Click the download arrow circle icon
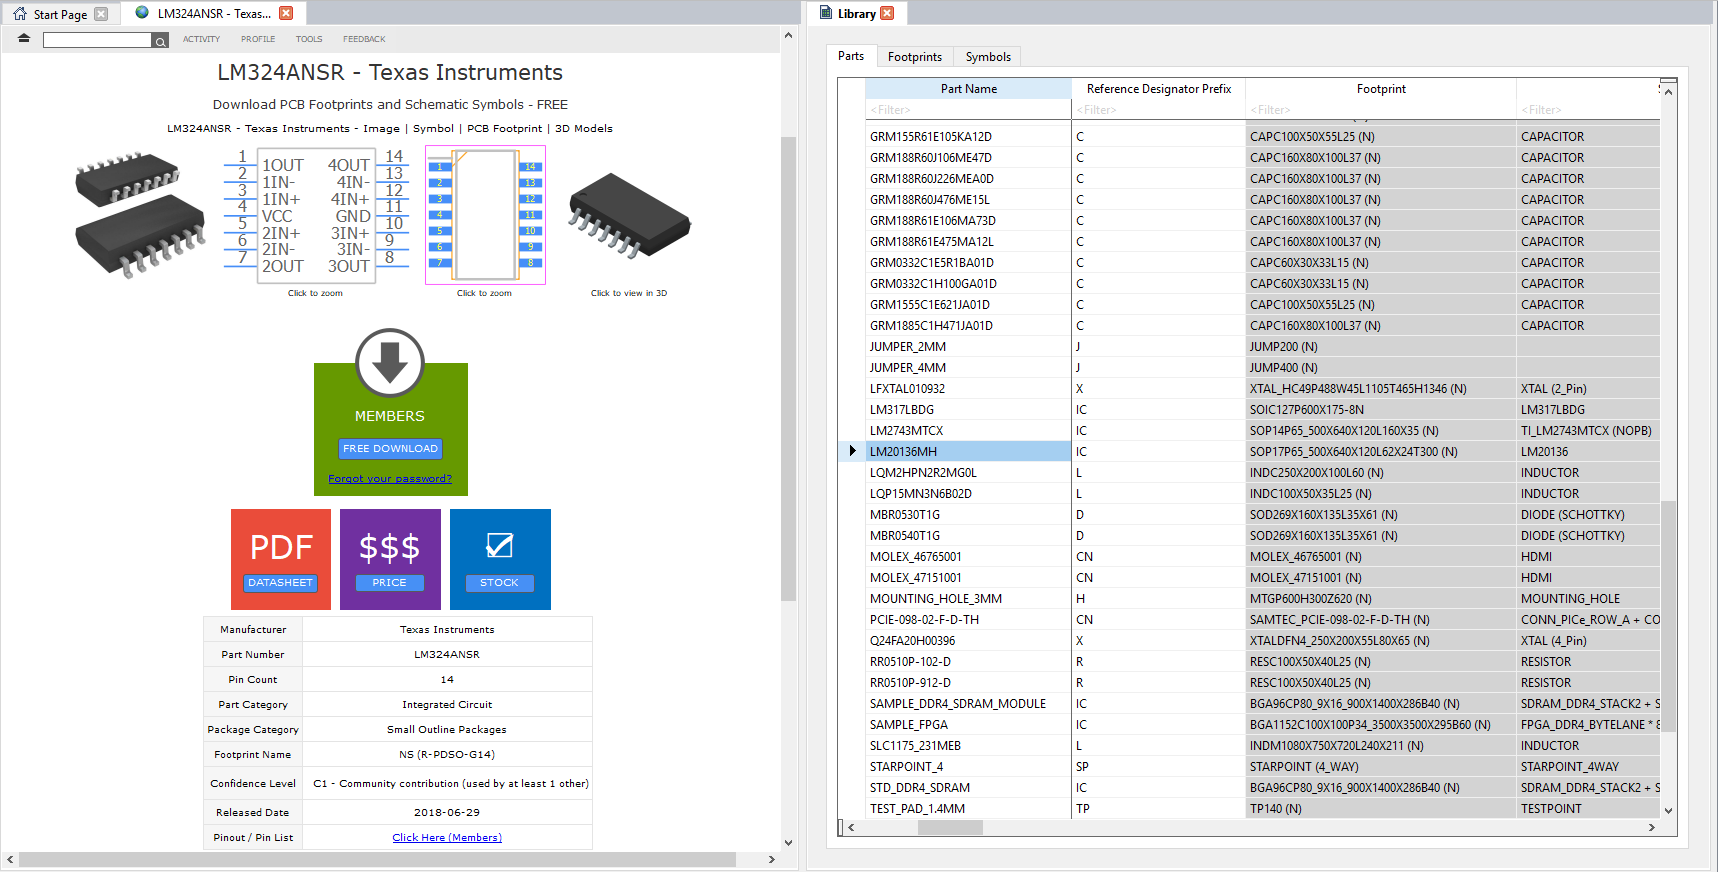Image resolution: width=1718 pixels, height=872 pixels. click(390, 363)
